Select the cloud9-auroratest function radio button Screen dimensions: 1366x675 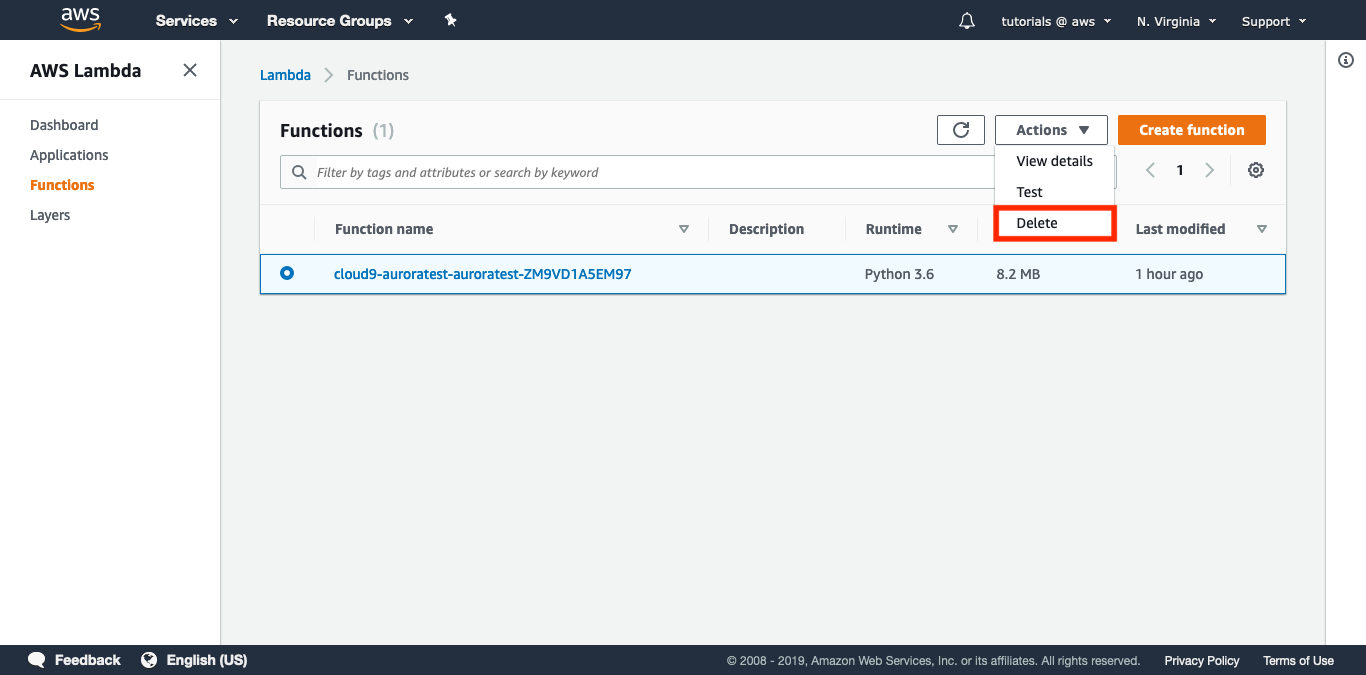coord(287,273)
